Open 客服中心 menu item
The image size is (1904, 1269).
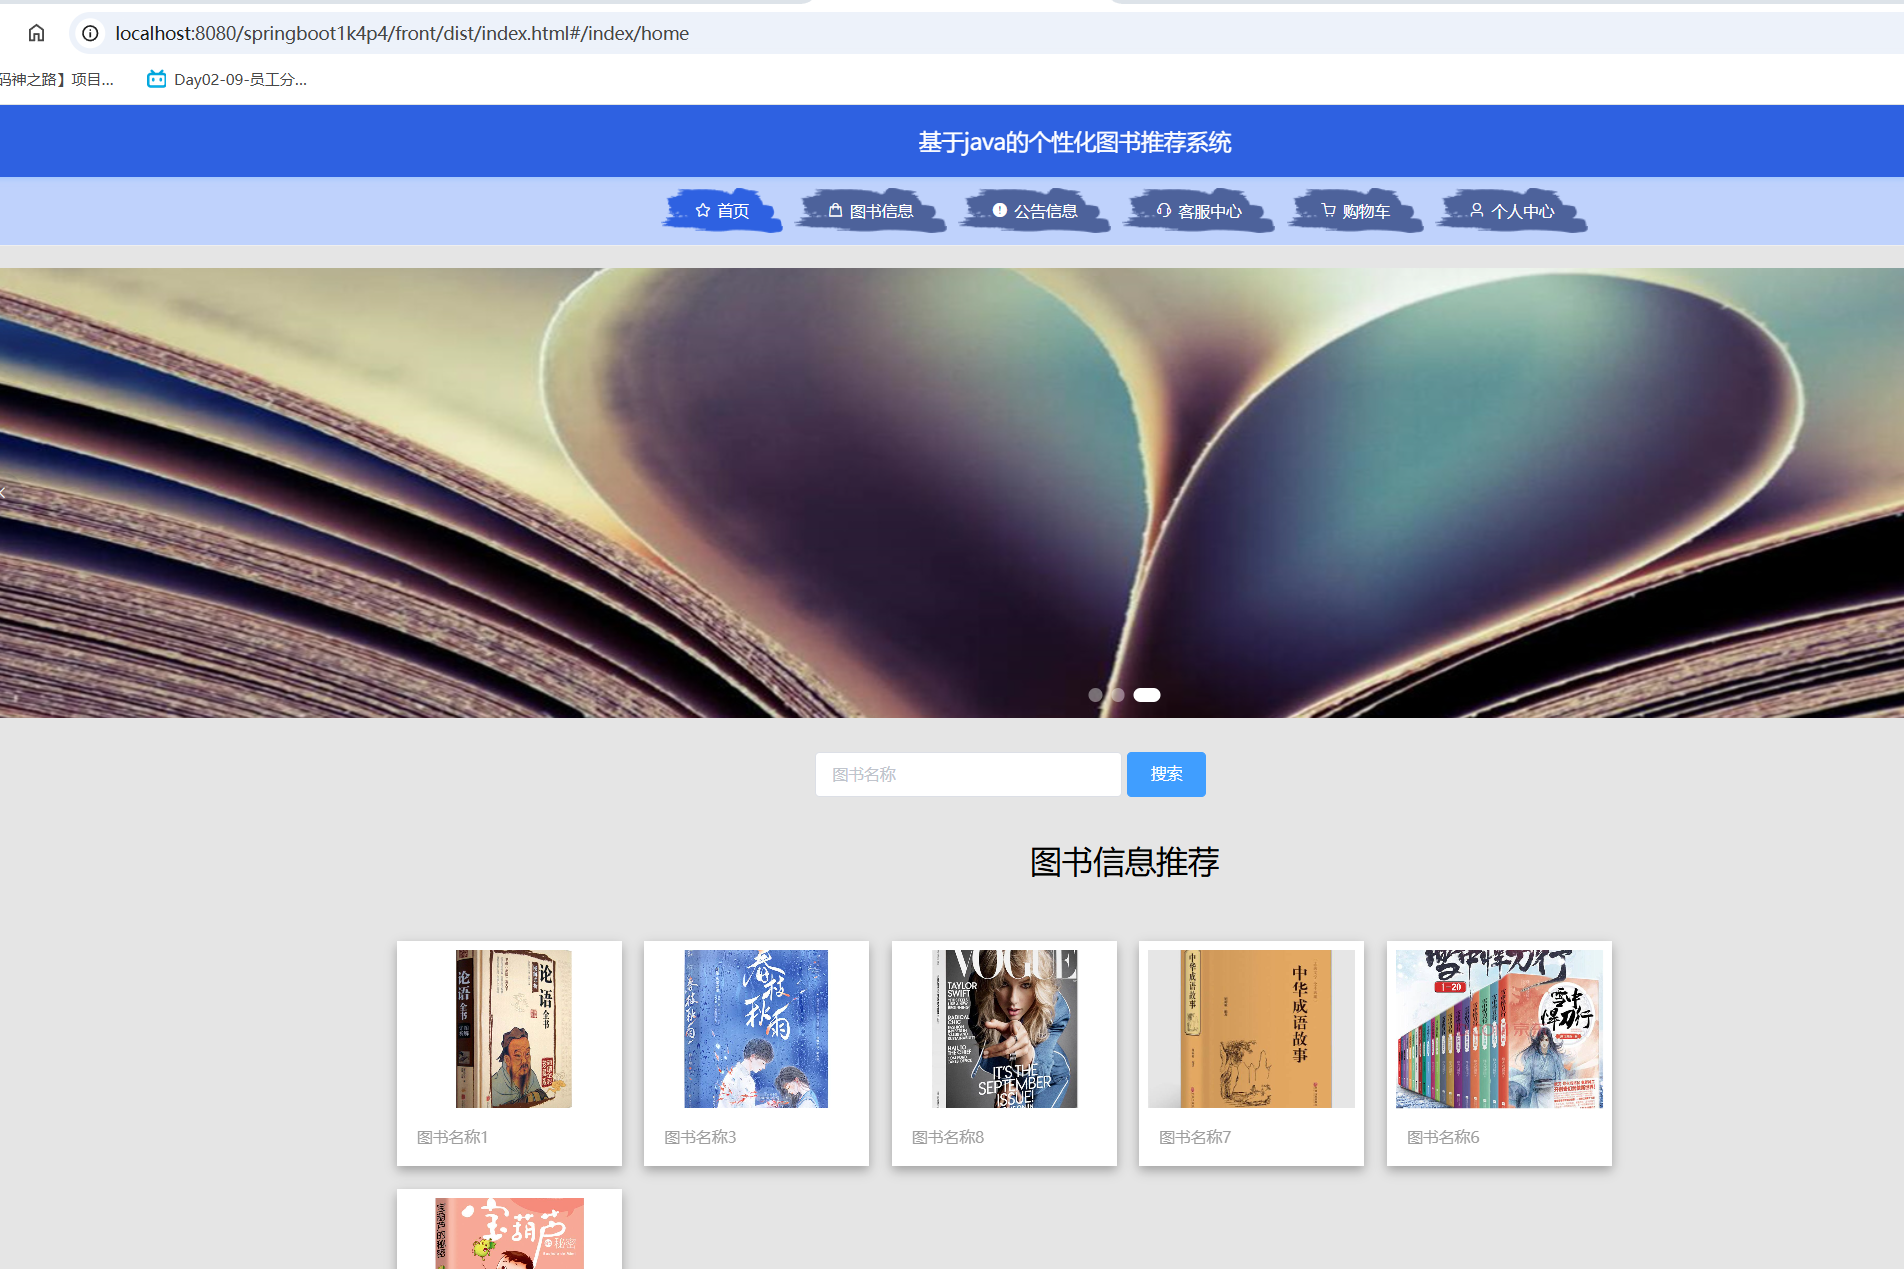(1199, 211)
